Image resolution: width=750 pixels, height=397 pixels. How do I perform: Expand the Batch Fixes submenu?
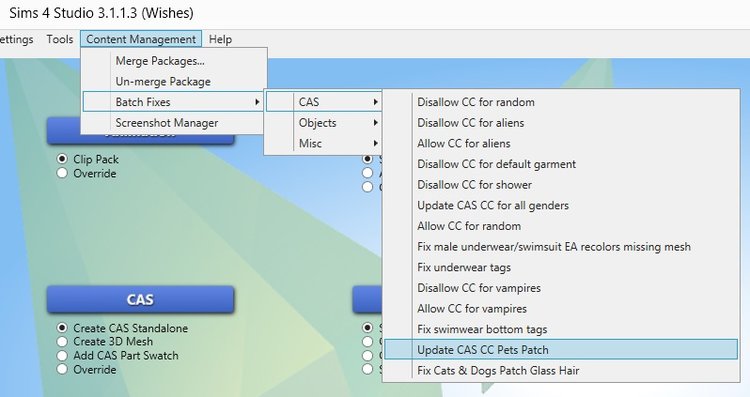click(173, 102)
